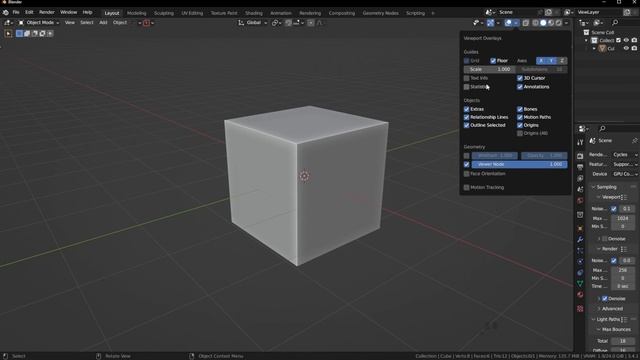Switch to wireframe viewport shading
Image resolution: width=640 pixels, height=360 pixels.
click(x=536, y=23)
